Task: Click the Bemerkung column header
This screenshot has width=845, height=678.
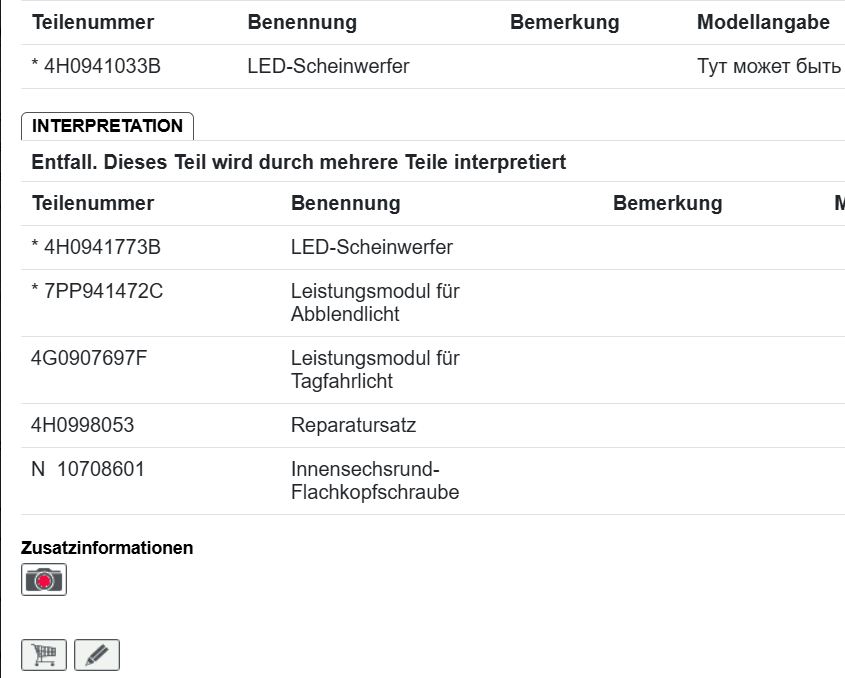Action: (x=565, y=22)
